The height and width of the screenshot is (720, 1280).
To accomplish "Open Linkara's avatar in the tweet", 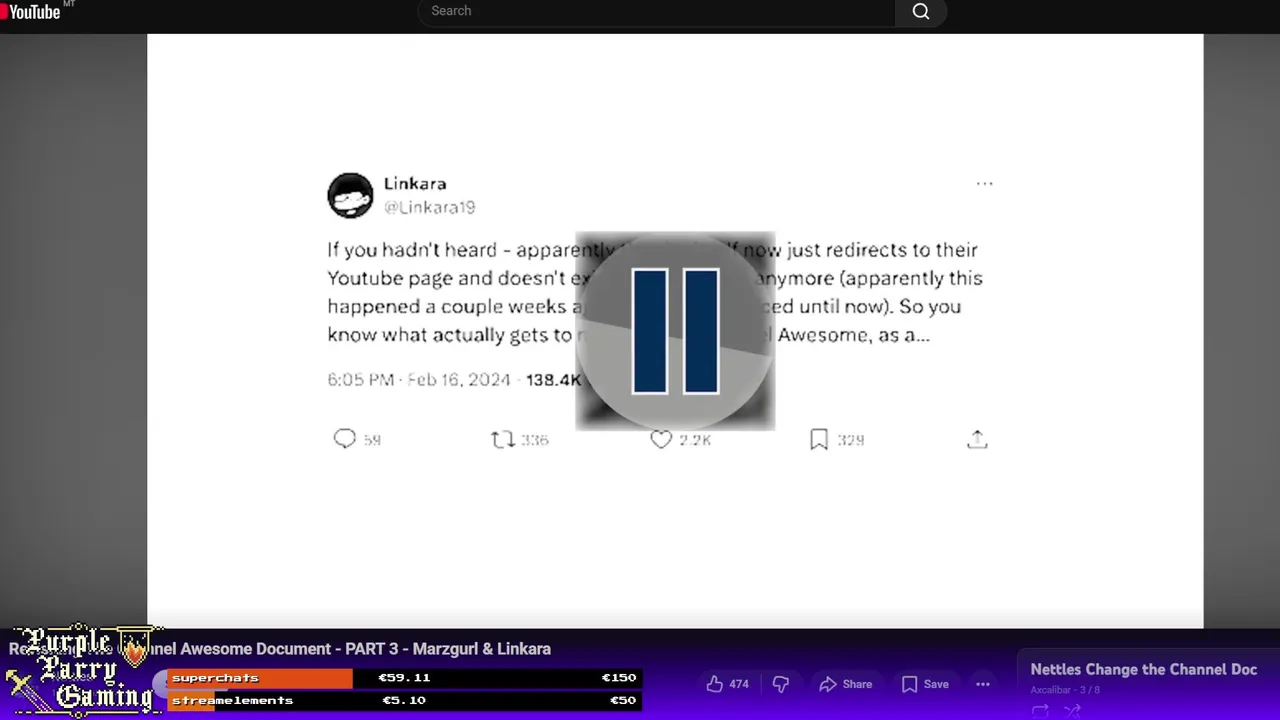I will pyautogui.click(x=350, y=195).
